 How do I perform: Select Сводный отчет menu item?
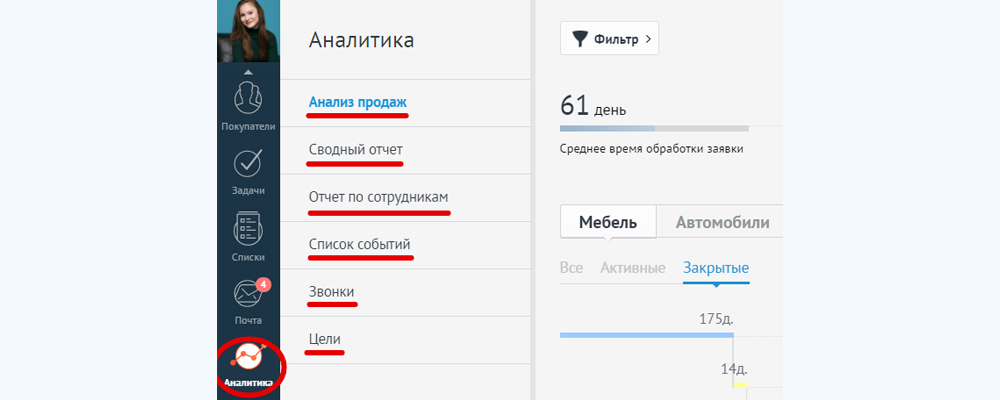point(355,150)
